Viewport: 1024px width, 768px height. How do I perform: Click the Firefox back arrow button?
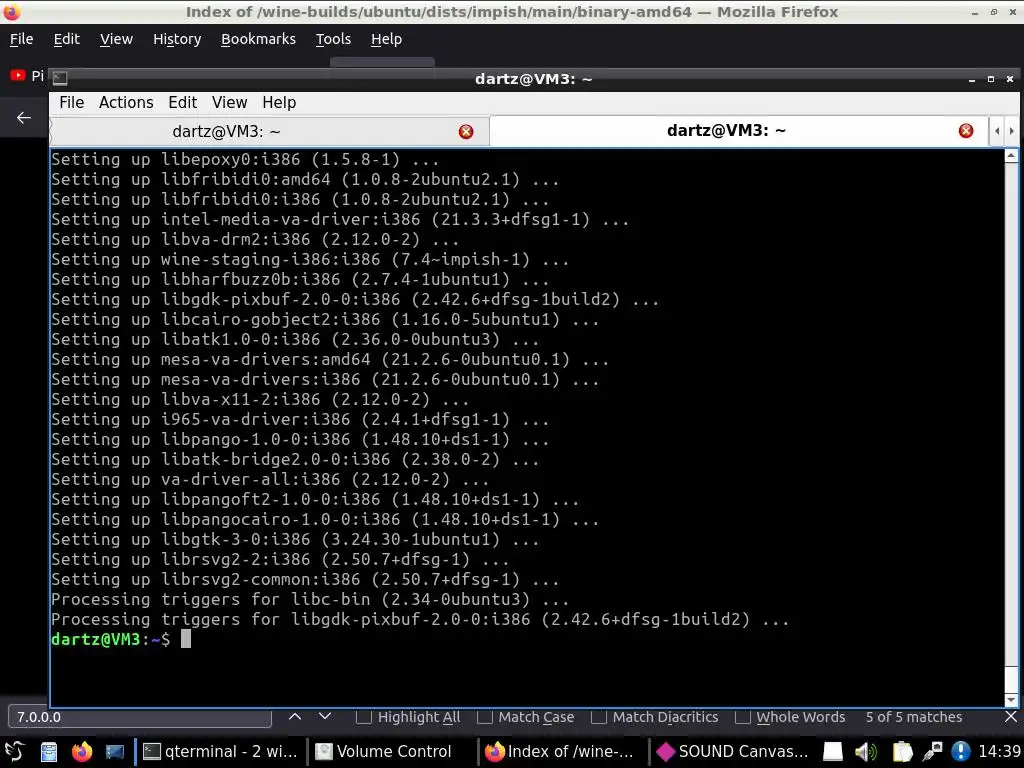24,118
